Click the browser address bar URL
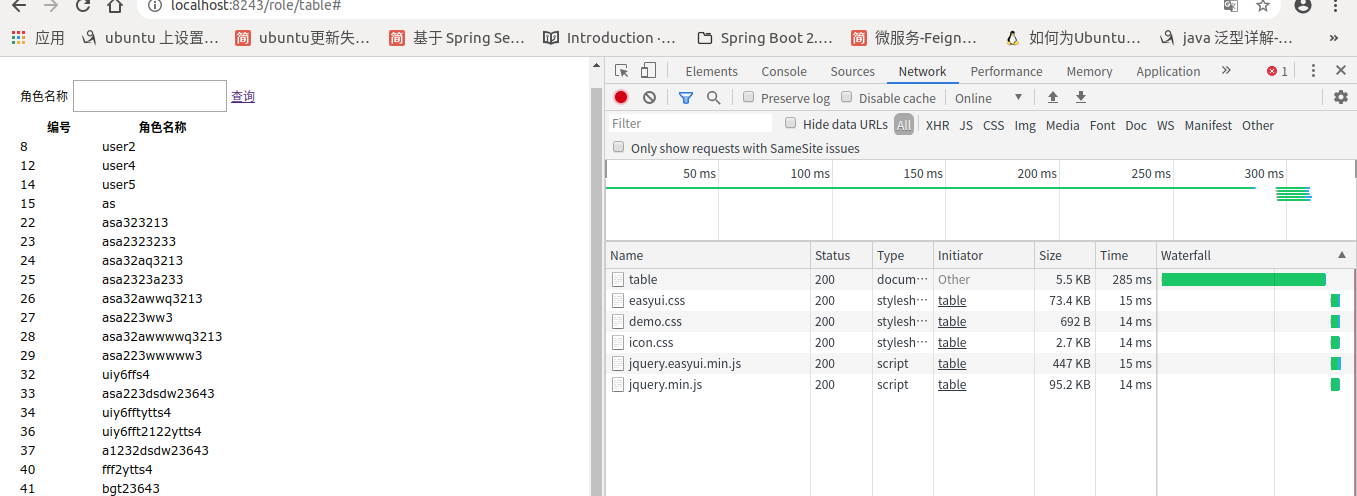 pos(256,5)
